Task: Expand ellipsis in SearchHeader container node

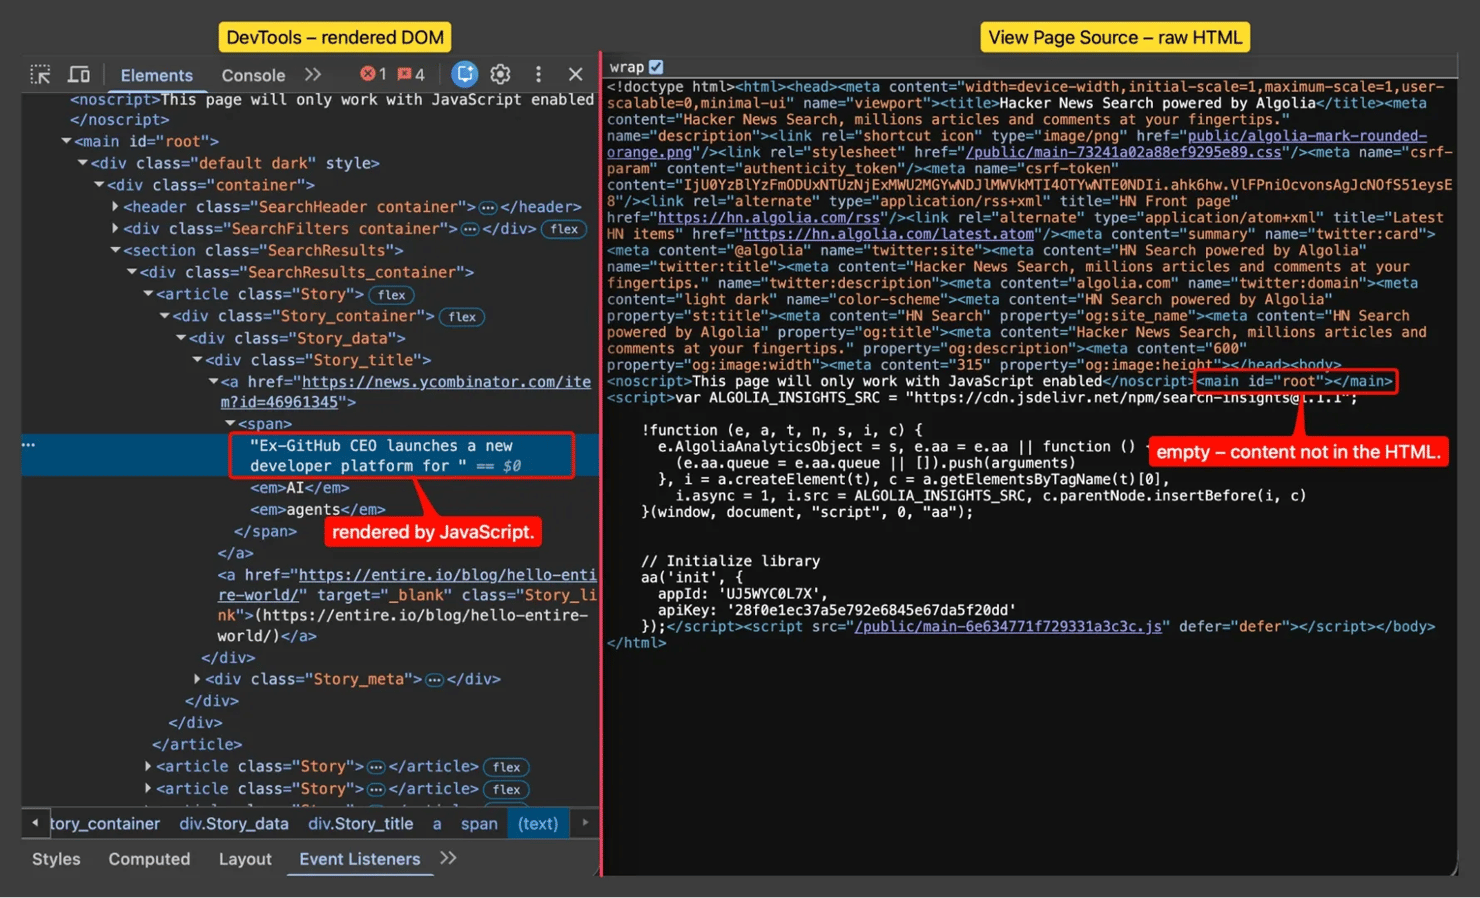Action: pos(488,207)
